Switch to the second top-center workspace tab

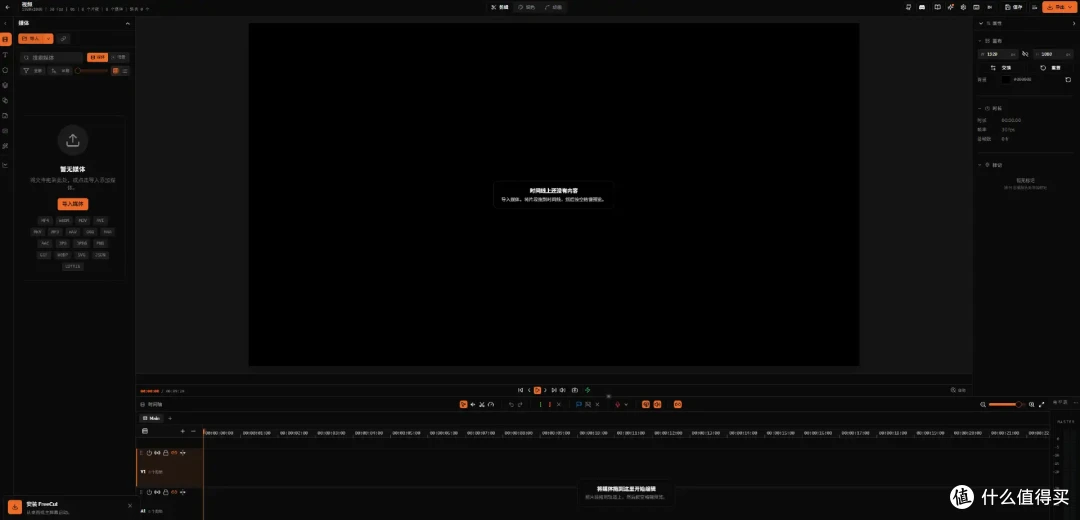click(526, 7)
